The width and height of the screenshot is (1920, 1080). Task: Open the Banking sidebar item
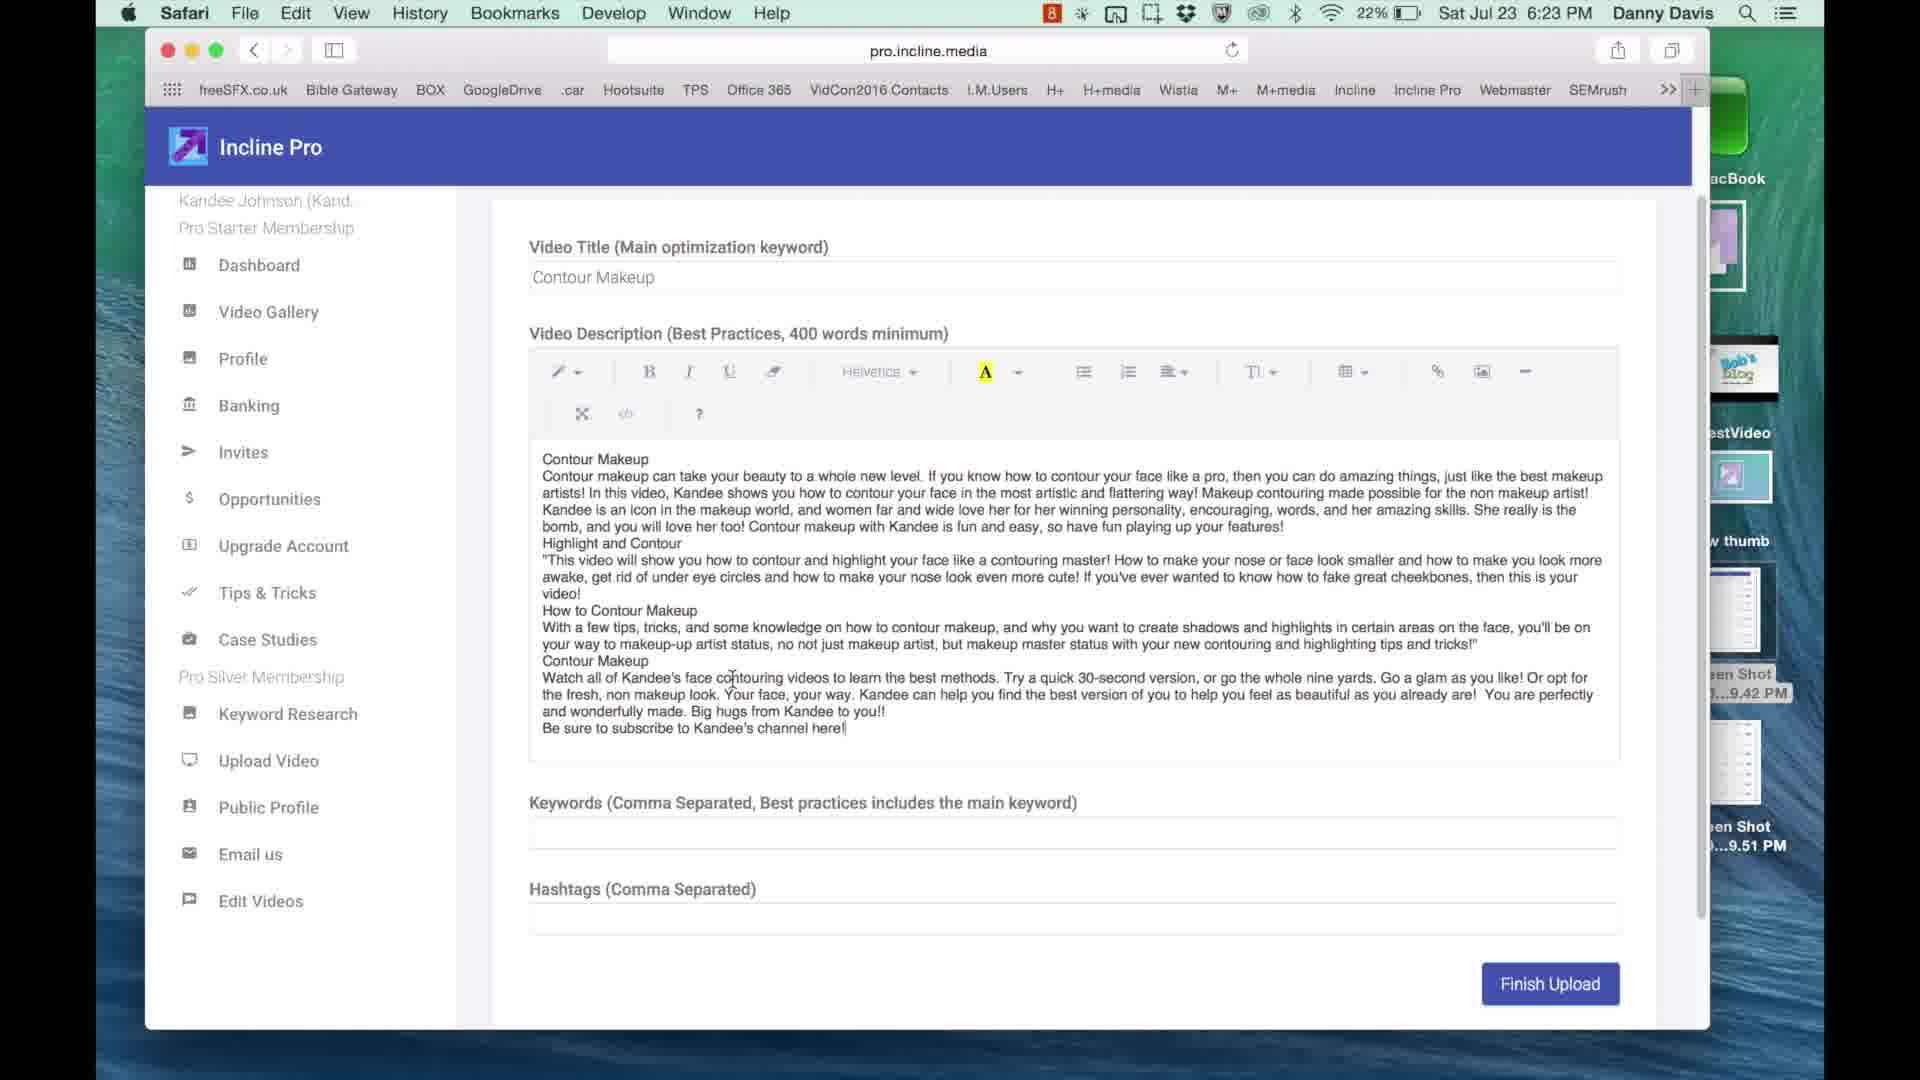coord(249,406)
